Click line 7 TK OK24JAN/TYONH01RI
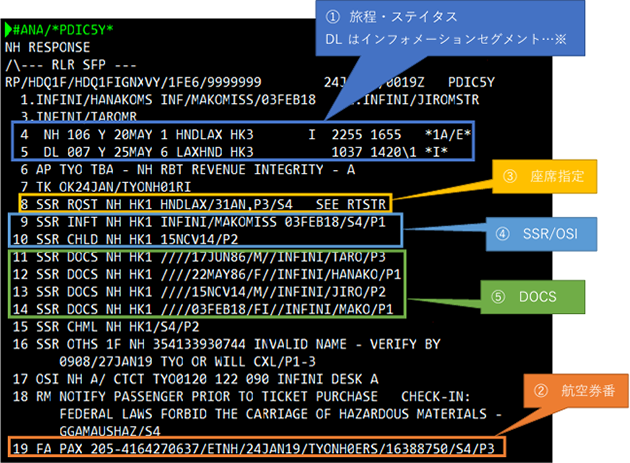Viewport: 630px width, 463px height. (106, 187)
